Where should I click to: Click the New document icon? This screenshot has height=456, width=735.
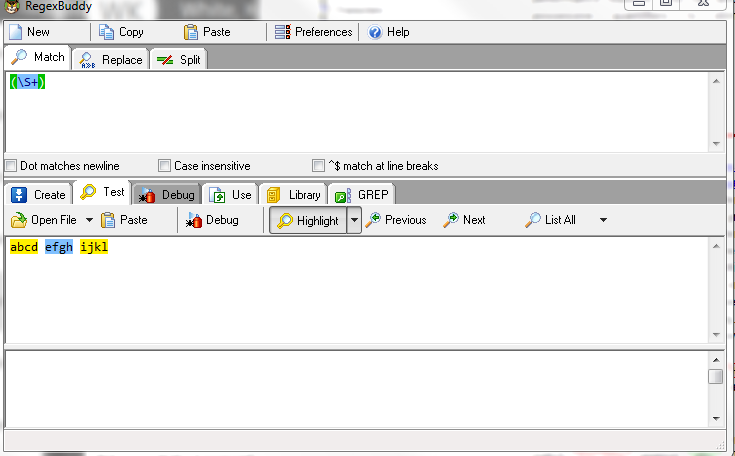click(16, 32)
